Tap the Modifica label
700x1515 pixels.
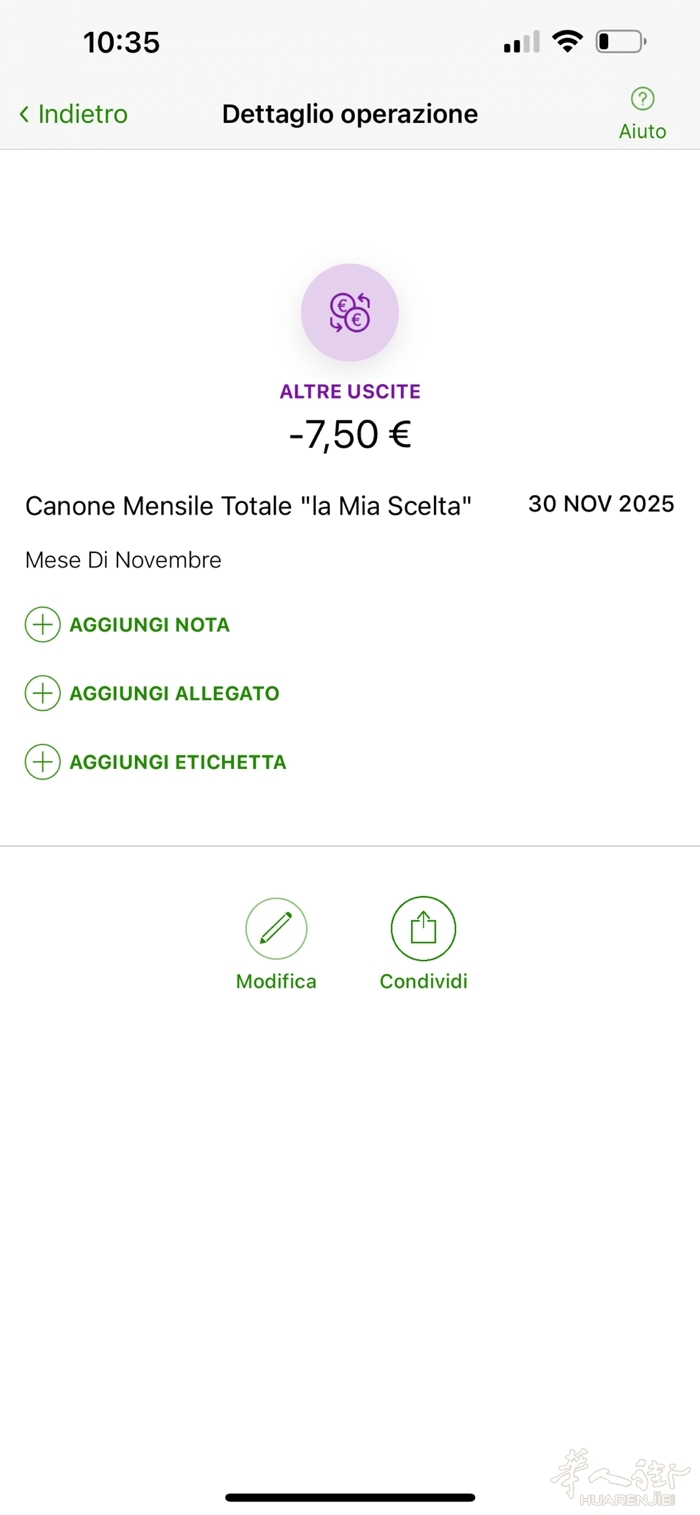pyautogui.click(x=276, y=981)
